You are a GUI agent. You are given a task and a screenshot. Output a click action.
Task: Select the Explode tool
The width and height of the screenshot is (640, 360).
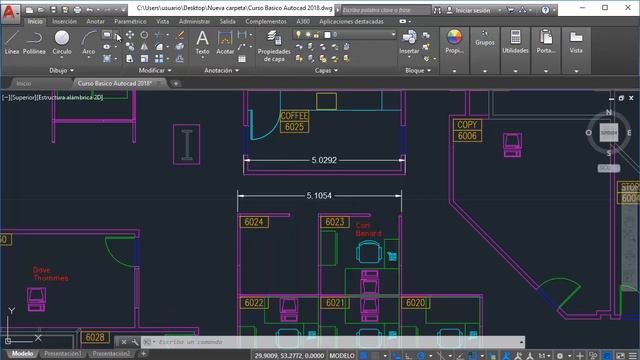pyautogui.click(x=180, y=47)
